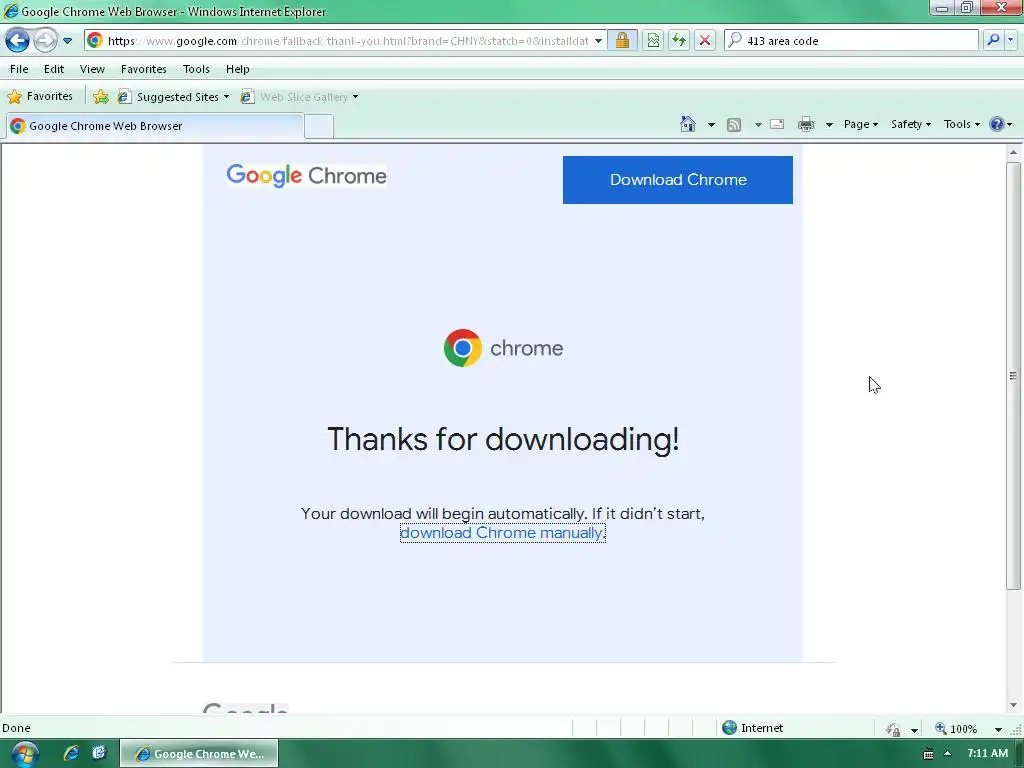Open the View menu
1024x768 pixels.
[92, 69]
